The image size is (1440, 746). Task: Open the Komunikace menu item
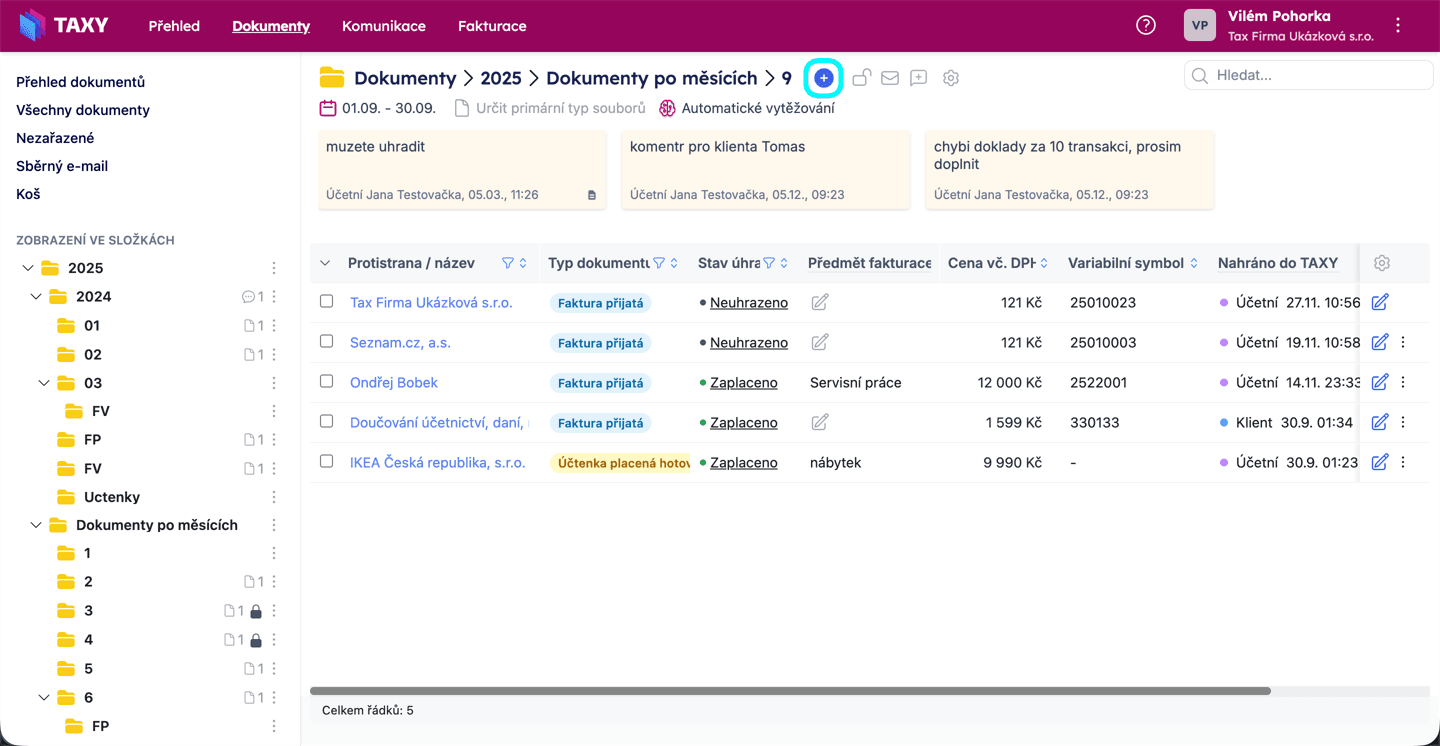[383, 26]
